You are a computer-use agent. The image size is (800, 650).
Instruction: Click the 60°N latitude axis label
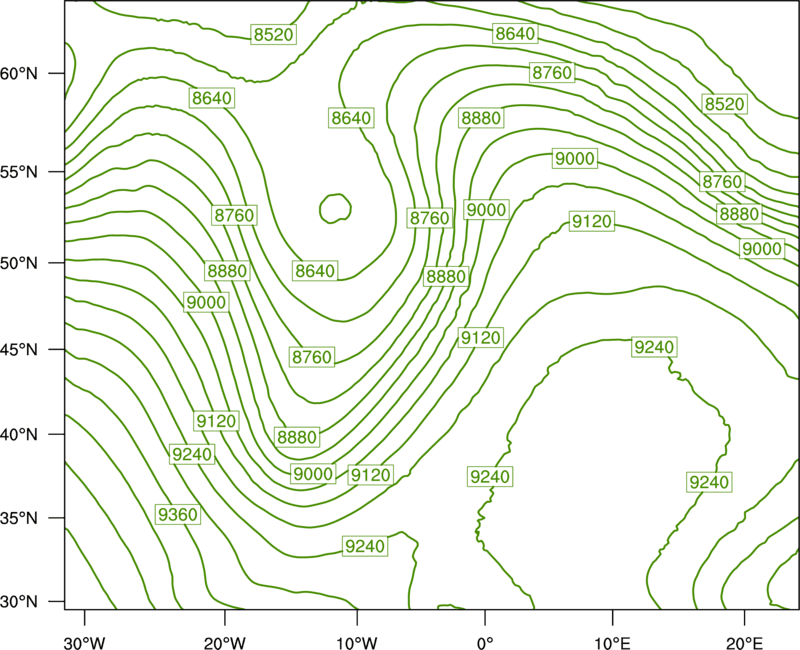[x=19, y=73]
